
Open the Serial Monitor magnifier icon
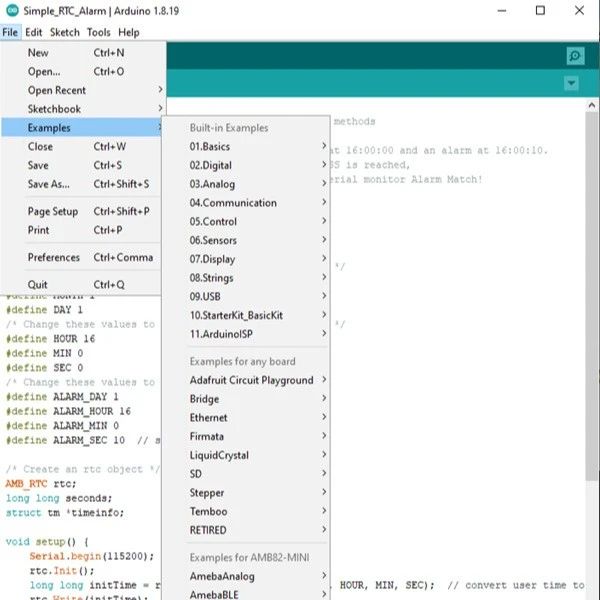pos(575,56)
